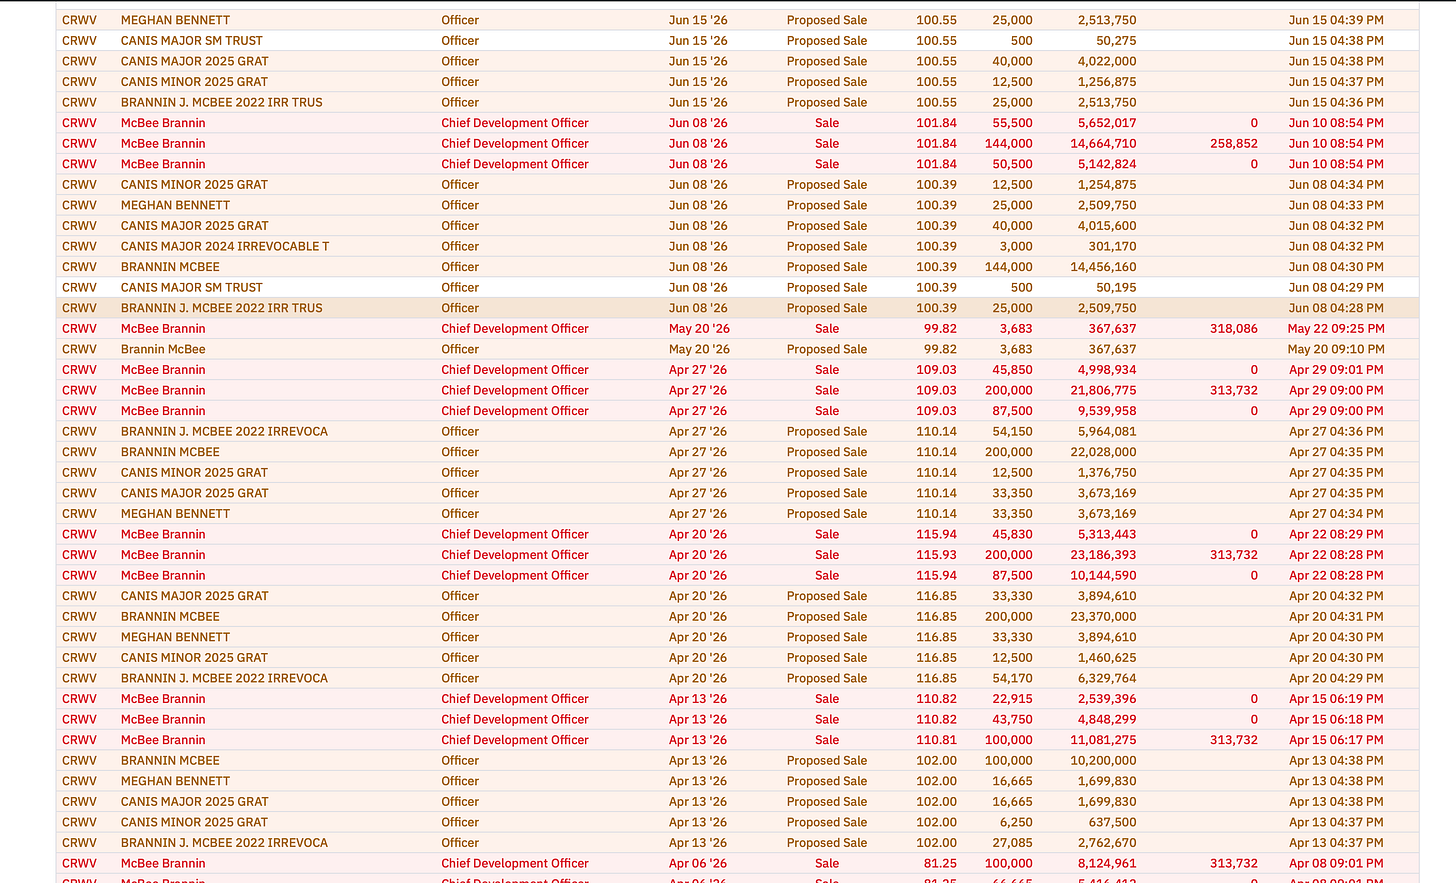1456x883 pixels.
Task: Open CANIS MAJOR 2024 IRREVOCABLE T name
Action: (225, 246)
